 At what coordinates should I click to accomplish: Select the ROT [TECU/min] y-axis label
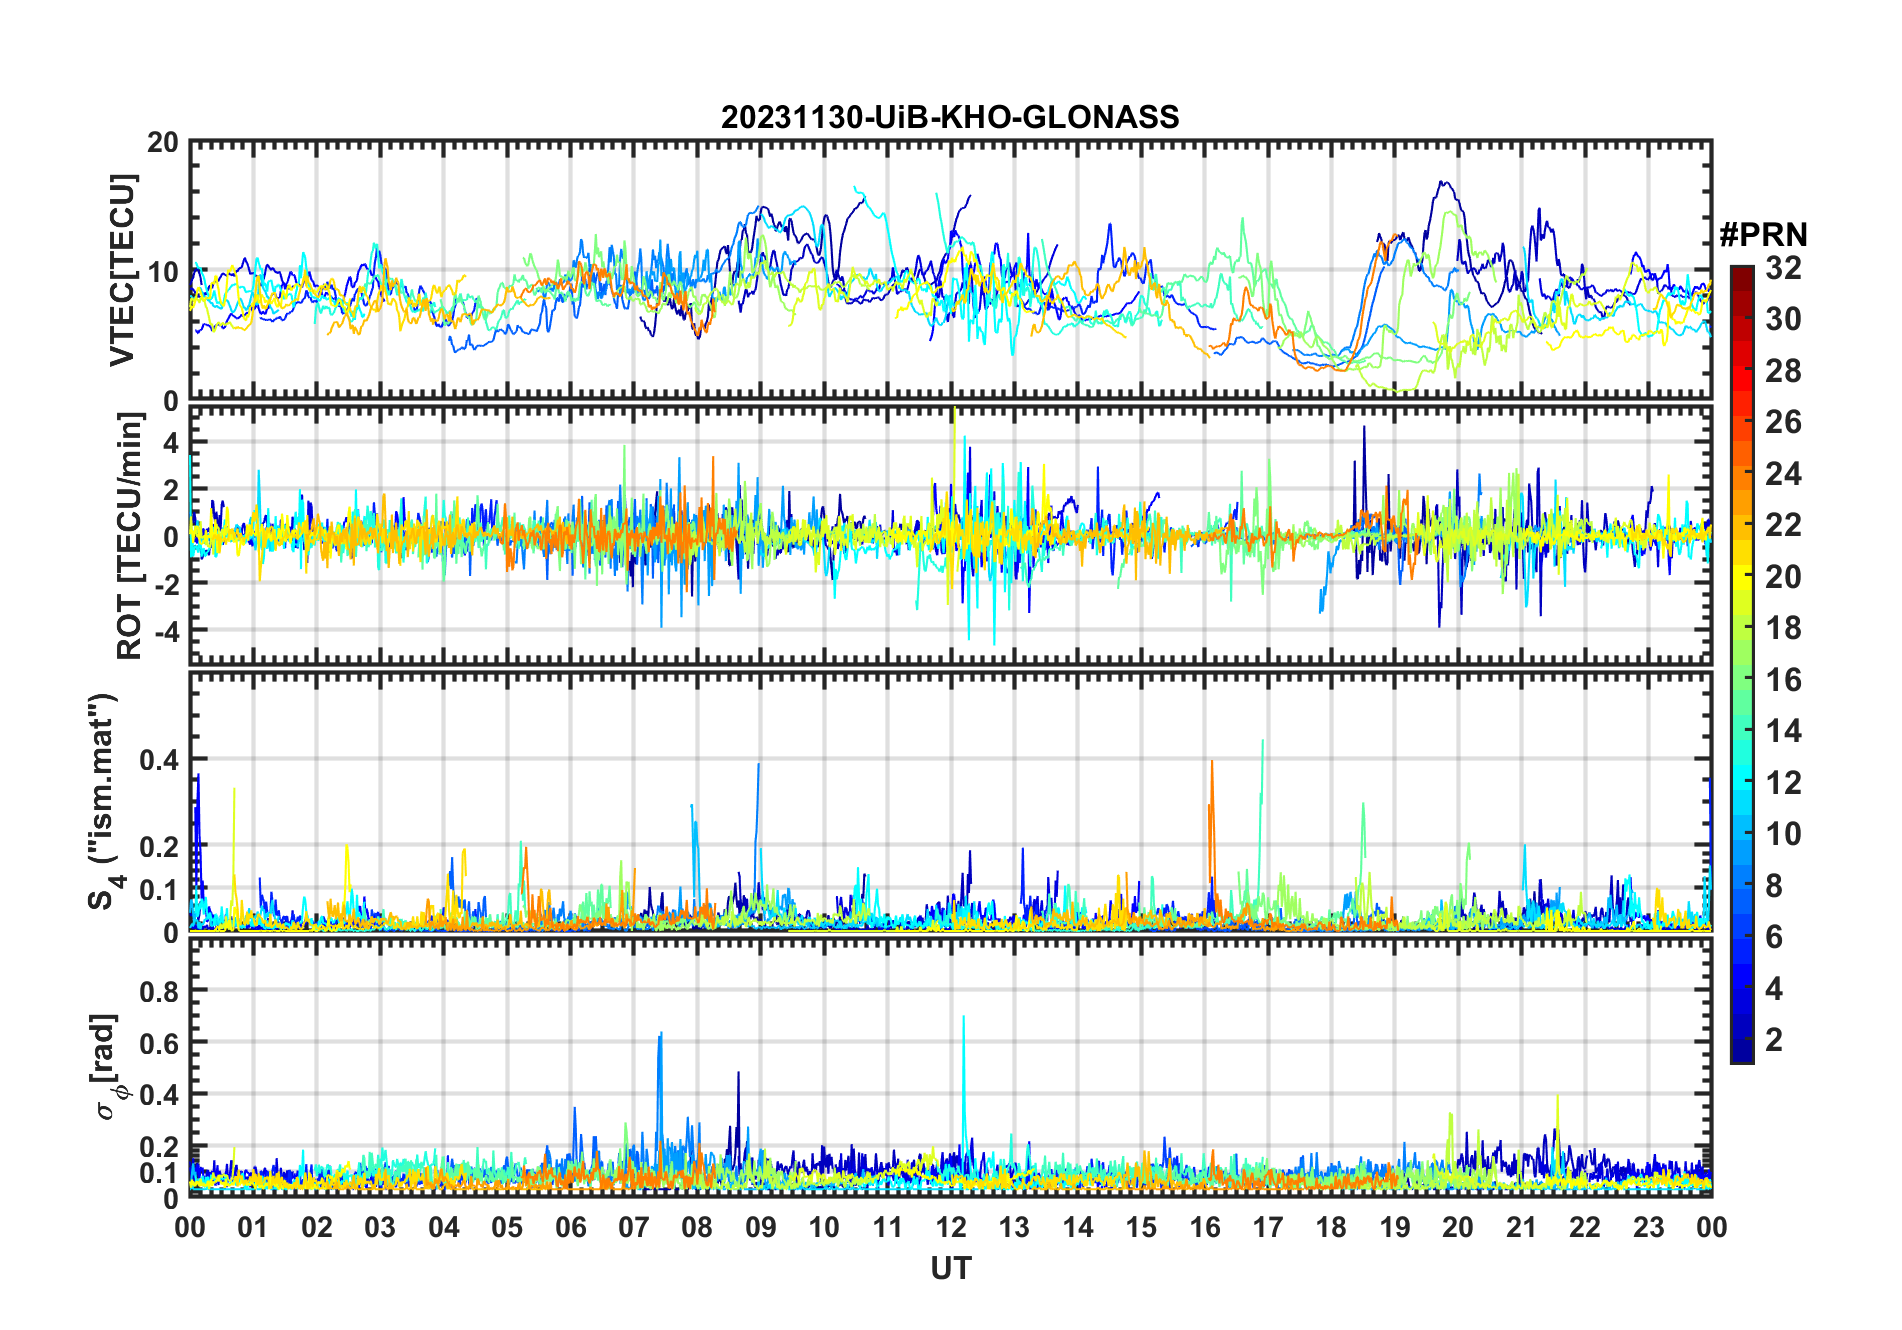130,536
